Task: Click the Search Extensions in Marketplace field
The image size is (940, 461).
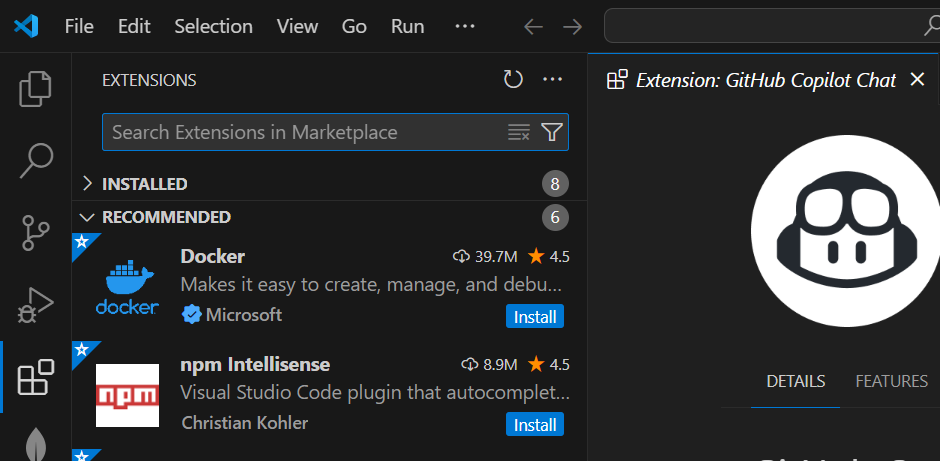Action: (300, 132)
